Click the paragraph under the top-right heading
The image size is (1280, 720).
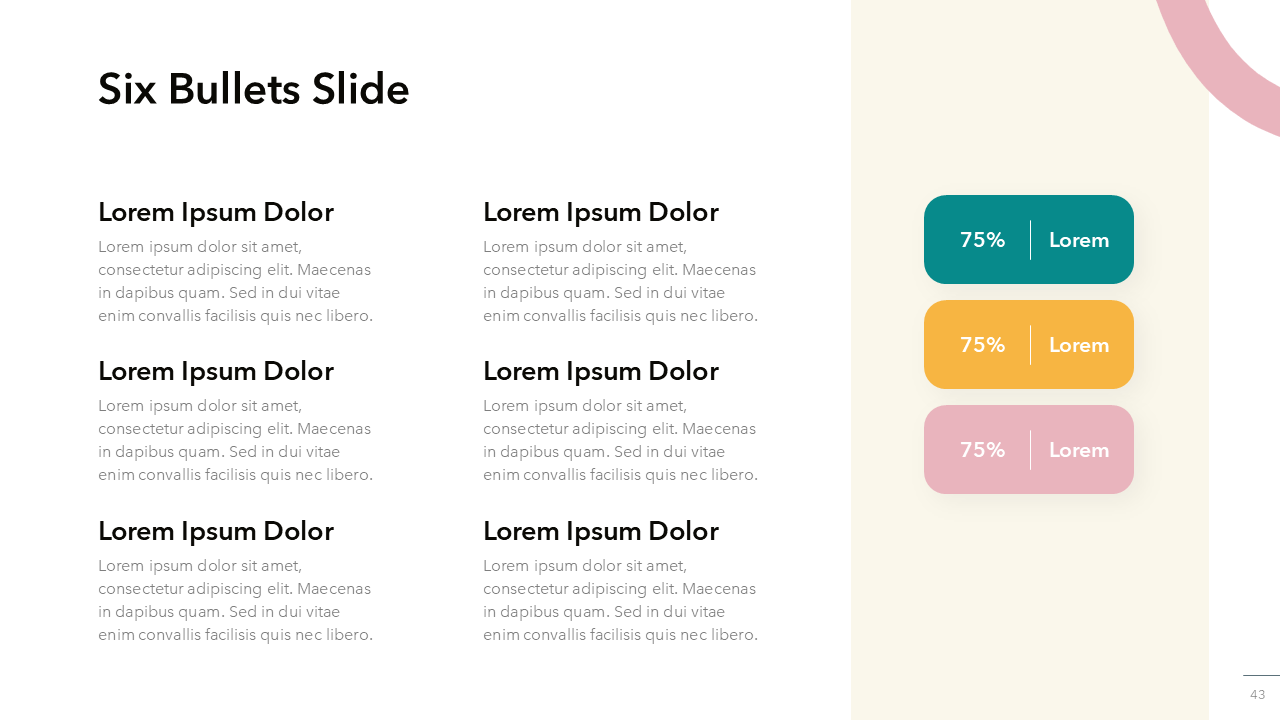[620, 281]
